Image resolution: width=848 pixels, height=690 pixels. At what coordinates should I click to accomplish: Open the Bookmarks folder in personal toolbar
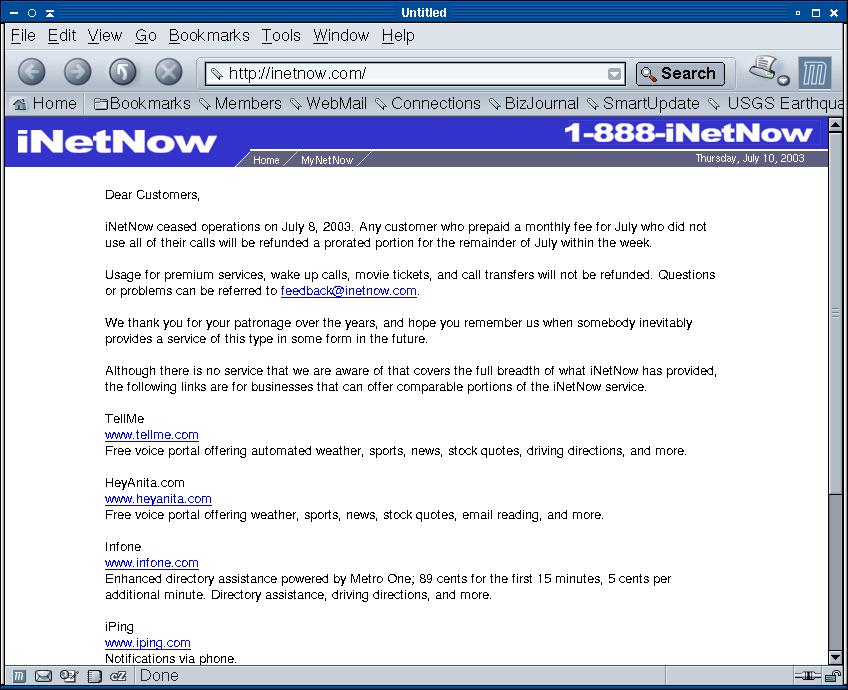click(x=142, y=103)
